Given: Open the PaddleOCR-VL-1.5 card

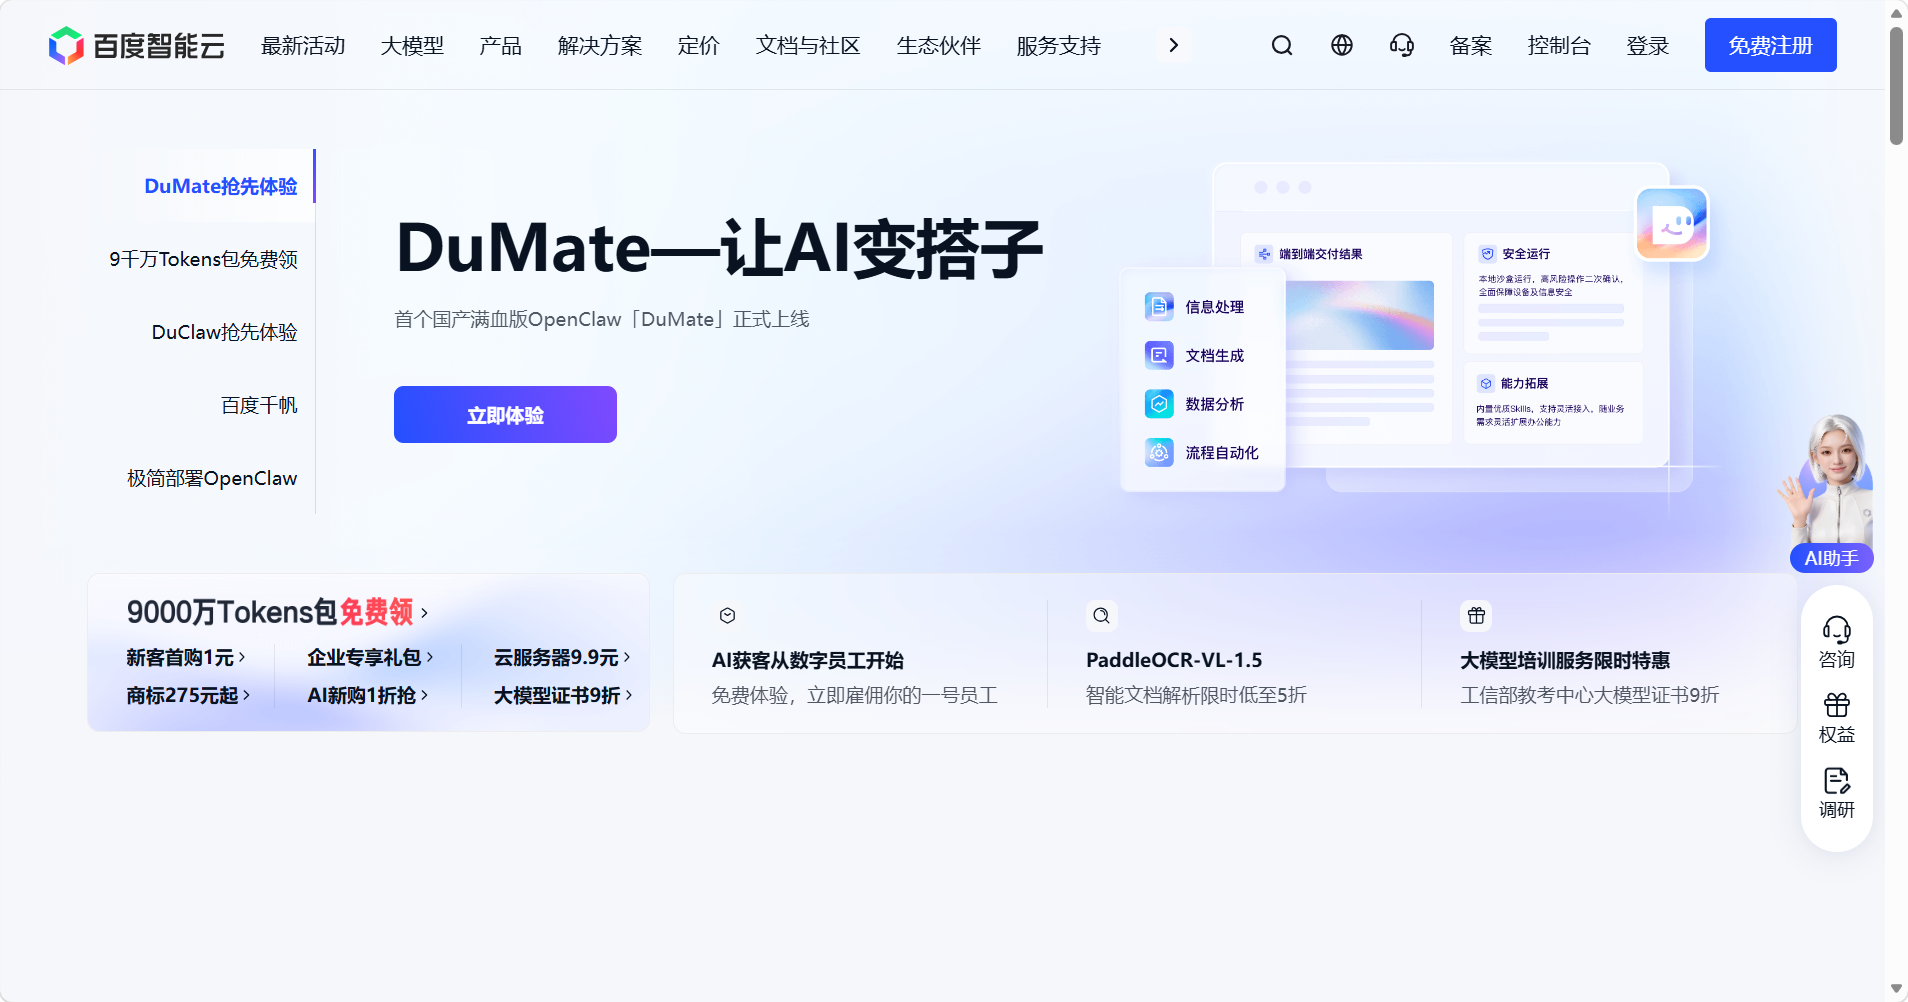Looking at the screenshot, I should coord(1232,655).
